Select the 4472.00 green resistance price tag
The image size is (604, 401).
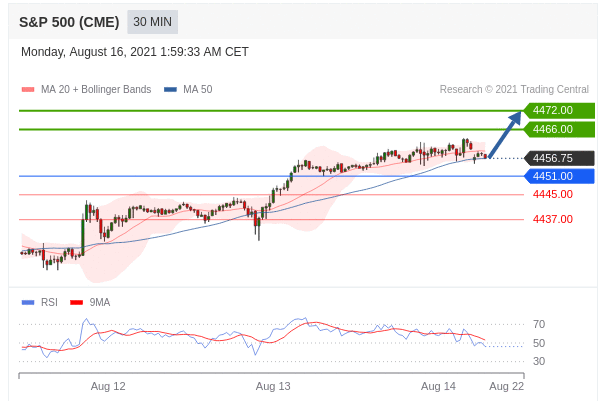coord(558,110)
